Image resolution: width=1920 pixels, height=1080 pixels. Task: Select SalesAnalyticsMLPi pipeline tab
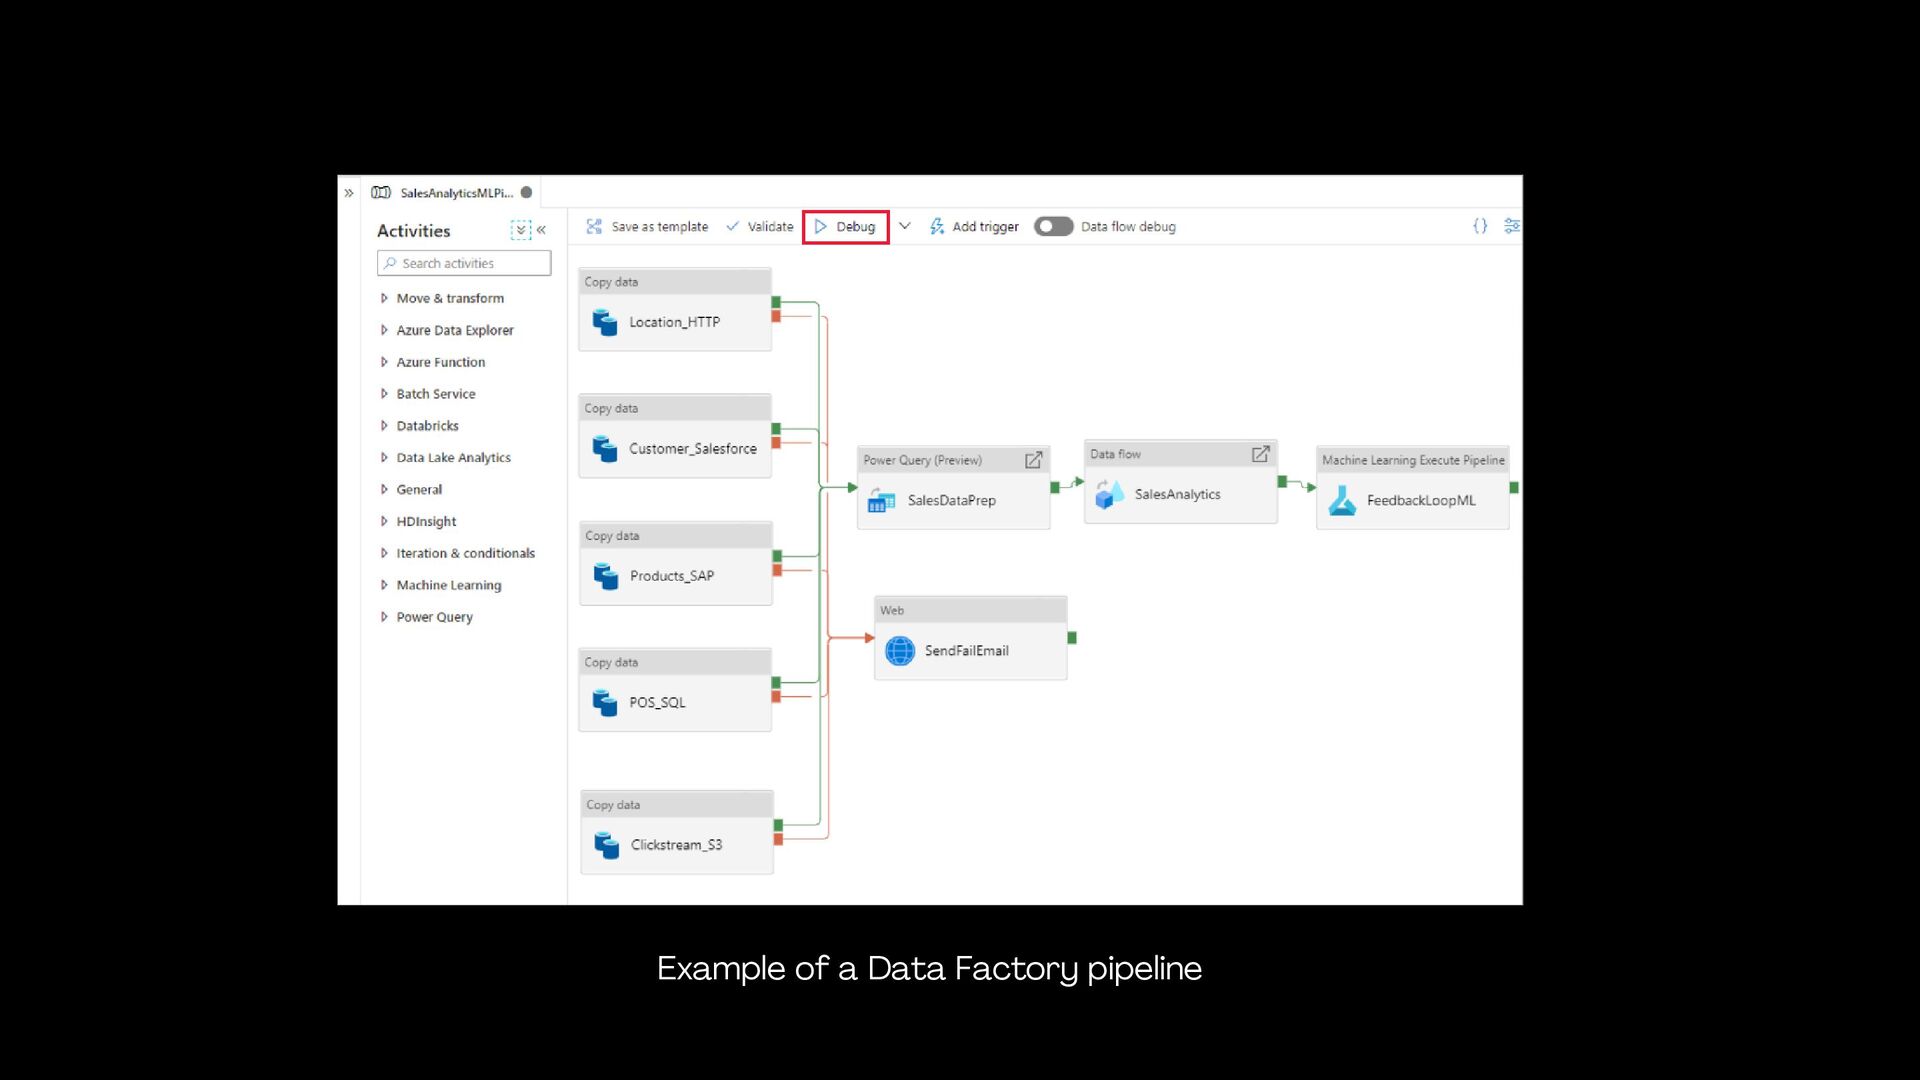455,193
